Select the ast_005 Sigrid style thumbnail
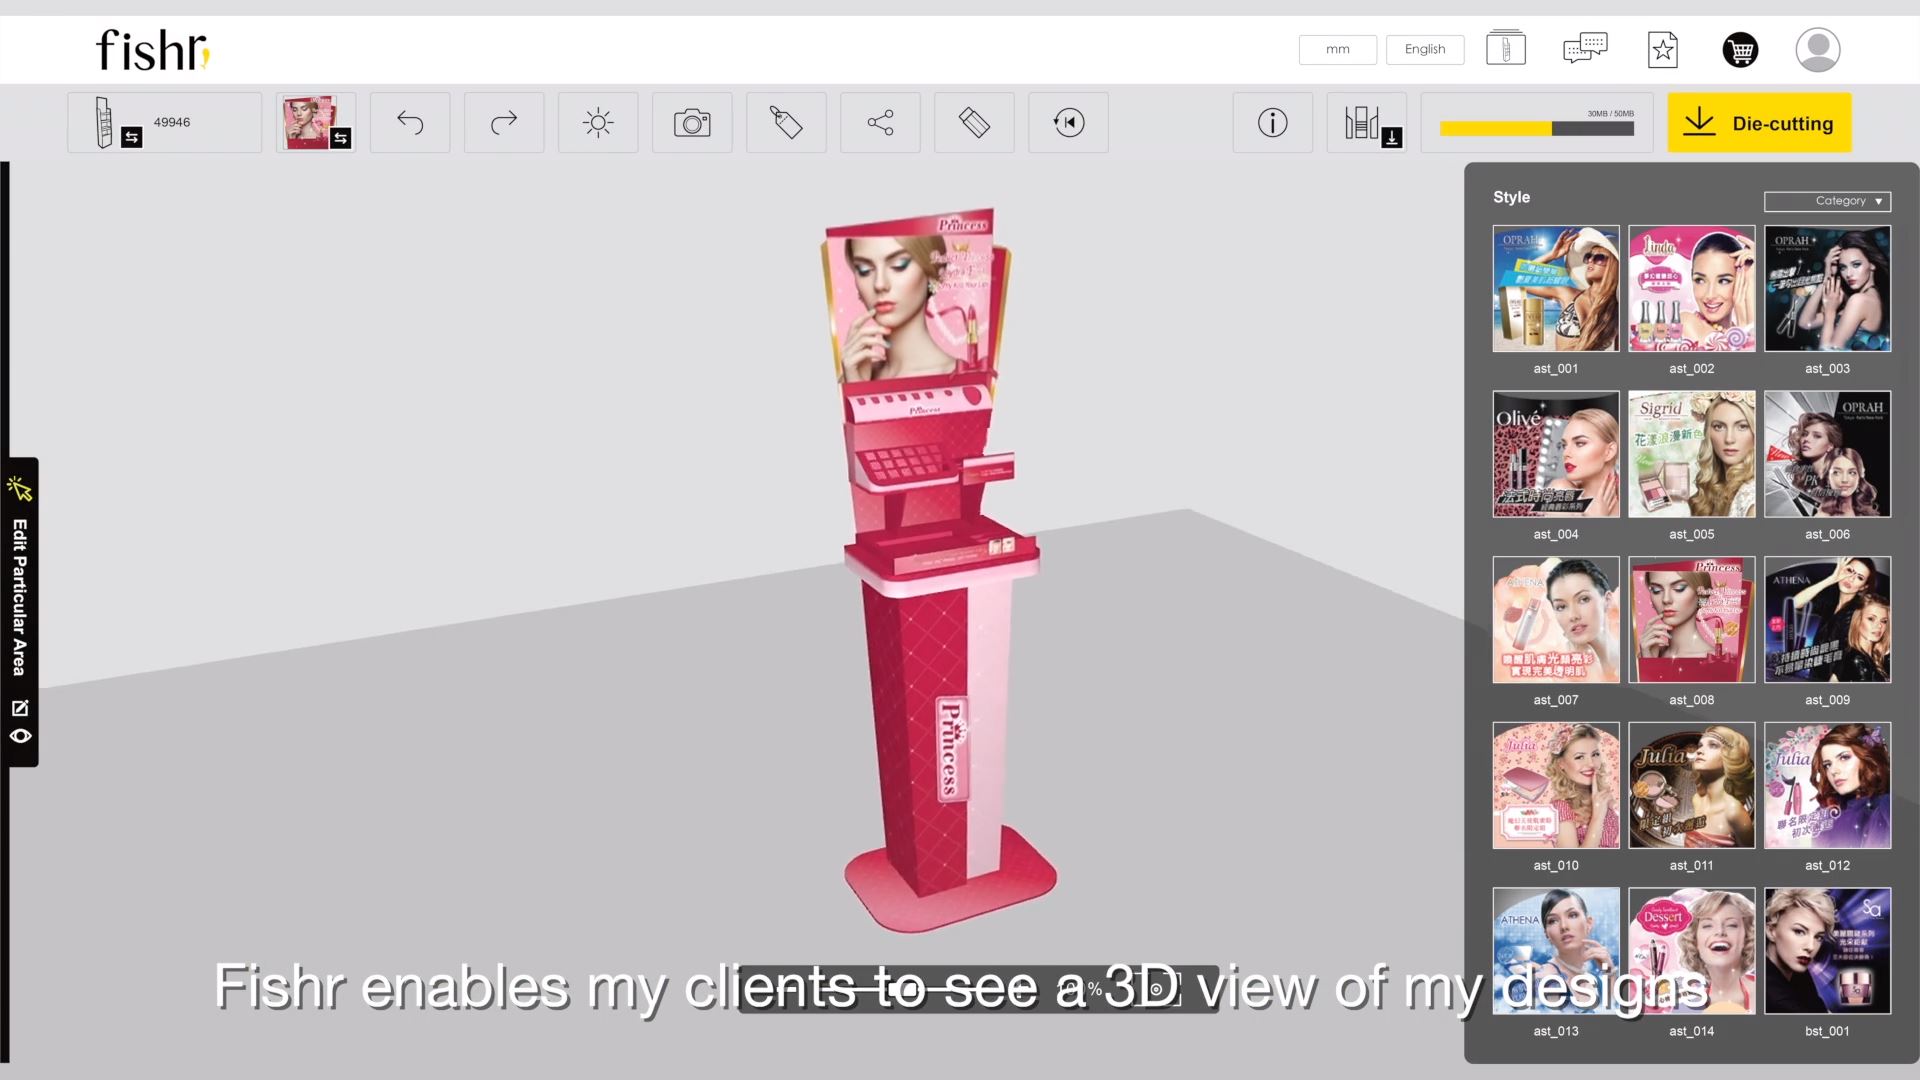 (1691, 454)
